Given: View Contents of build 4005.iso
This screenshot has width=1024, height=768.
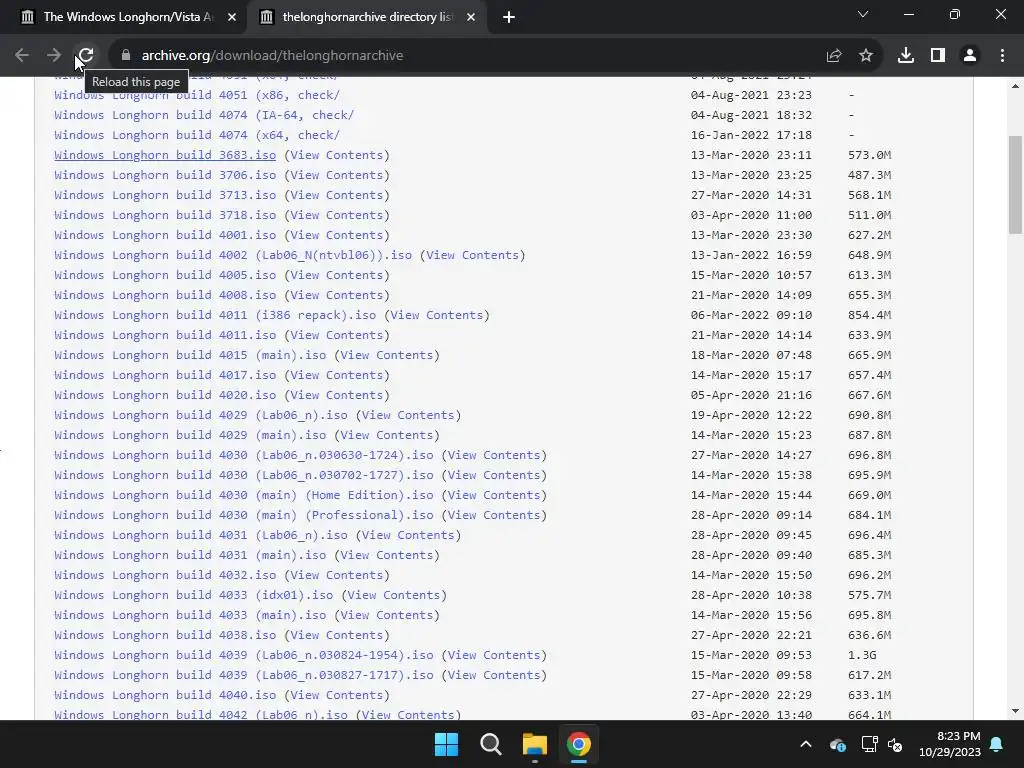Looking at the screenshot, I should (x=336, y=276).
